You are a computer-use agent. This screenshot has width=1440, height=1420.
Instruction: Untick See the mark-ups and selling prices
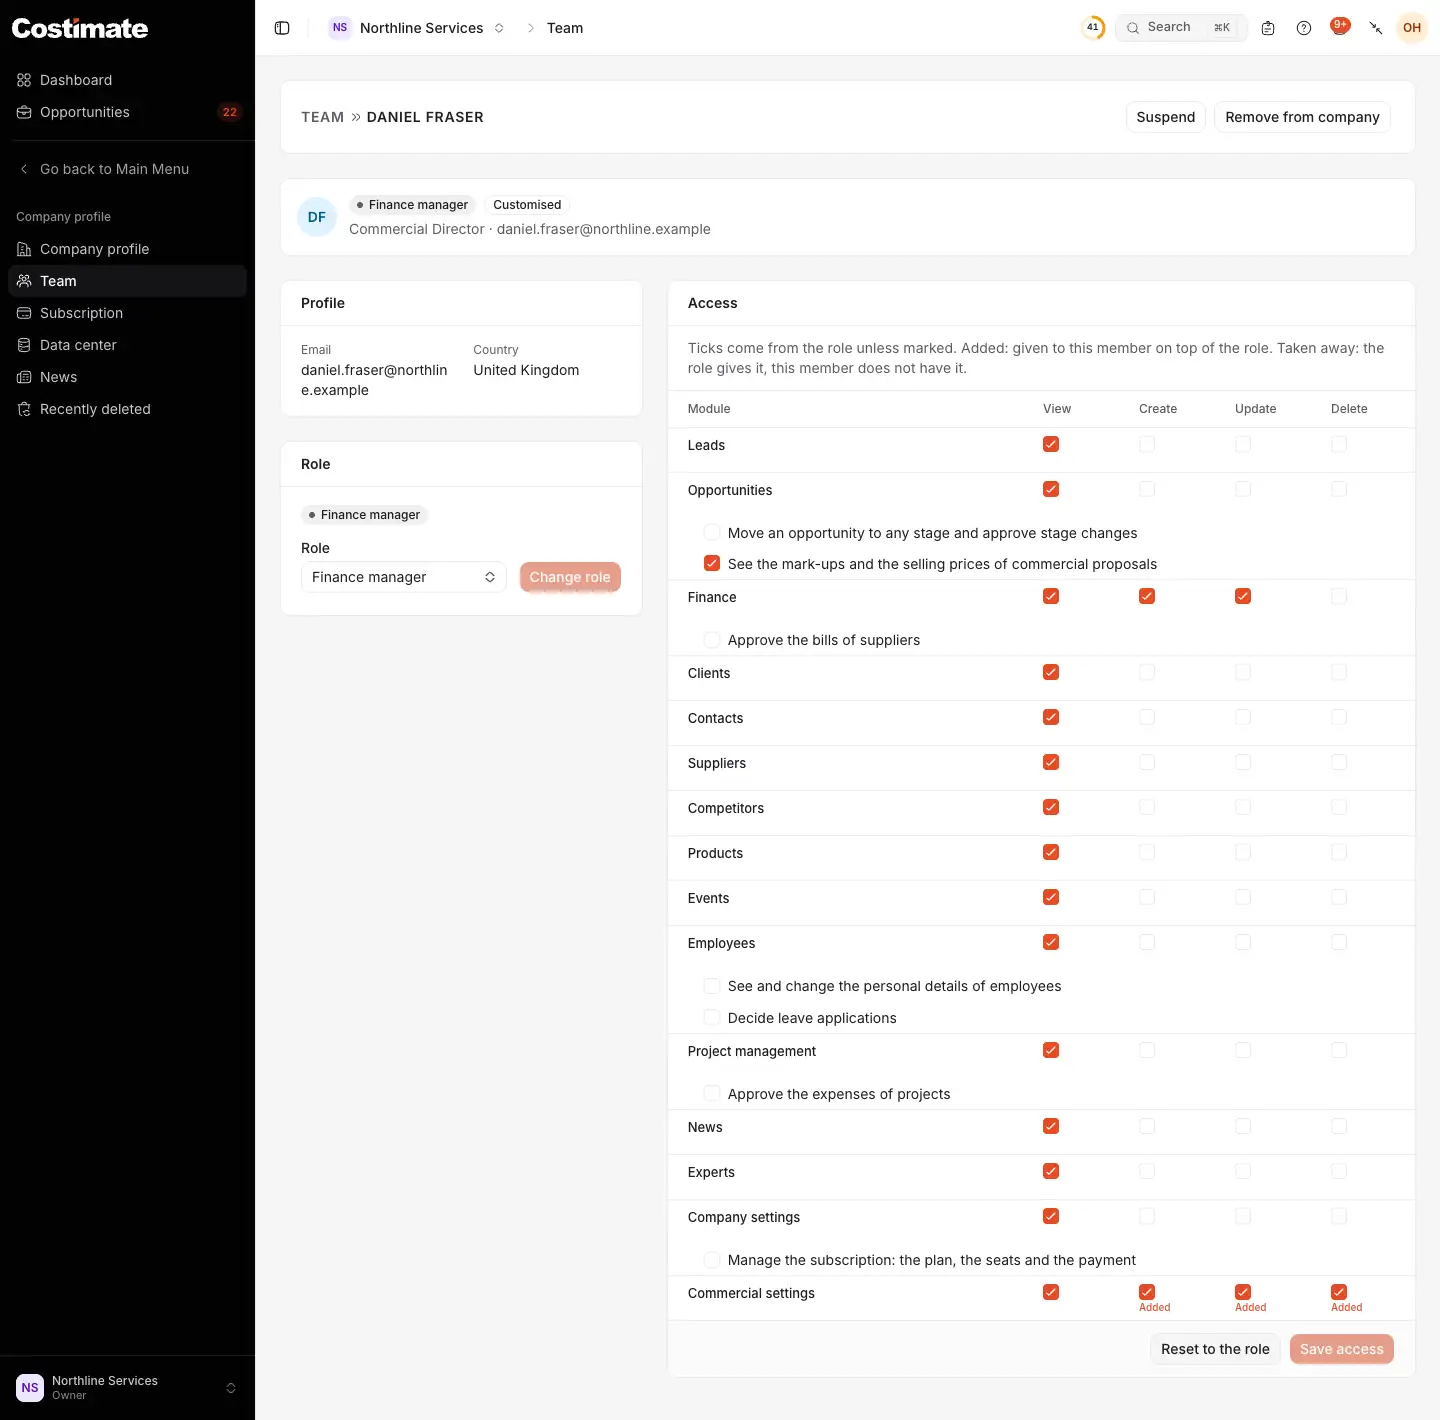coord(712,564)
